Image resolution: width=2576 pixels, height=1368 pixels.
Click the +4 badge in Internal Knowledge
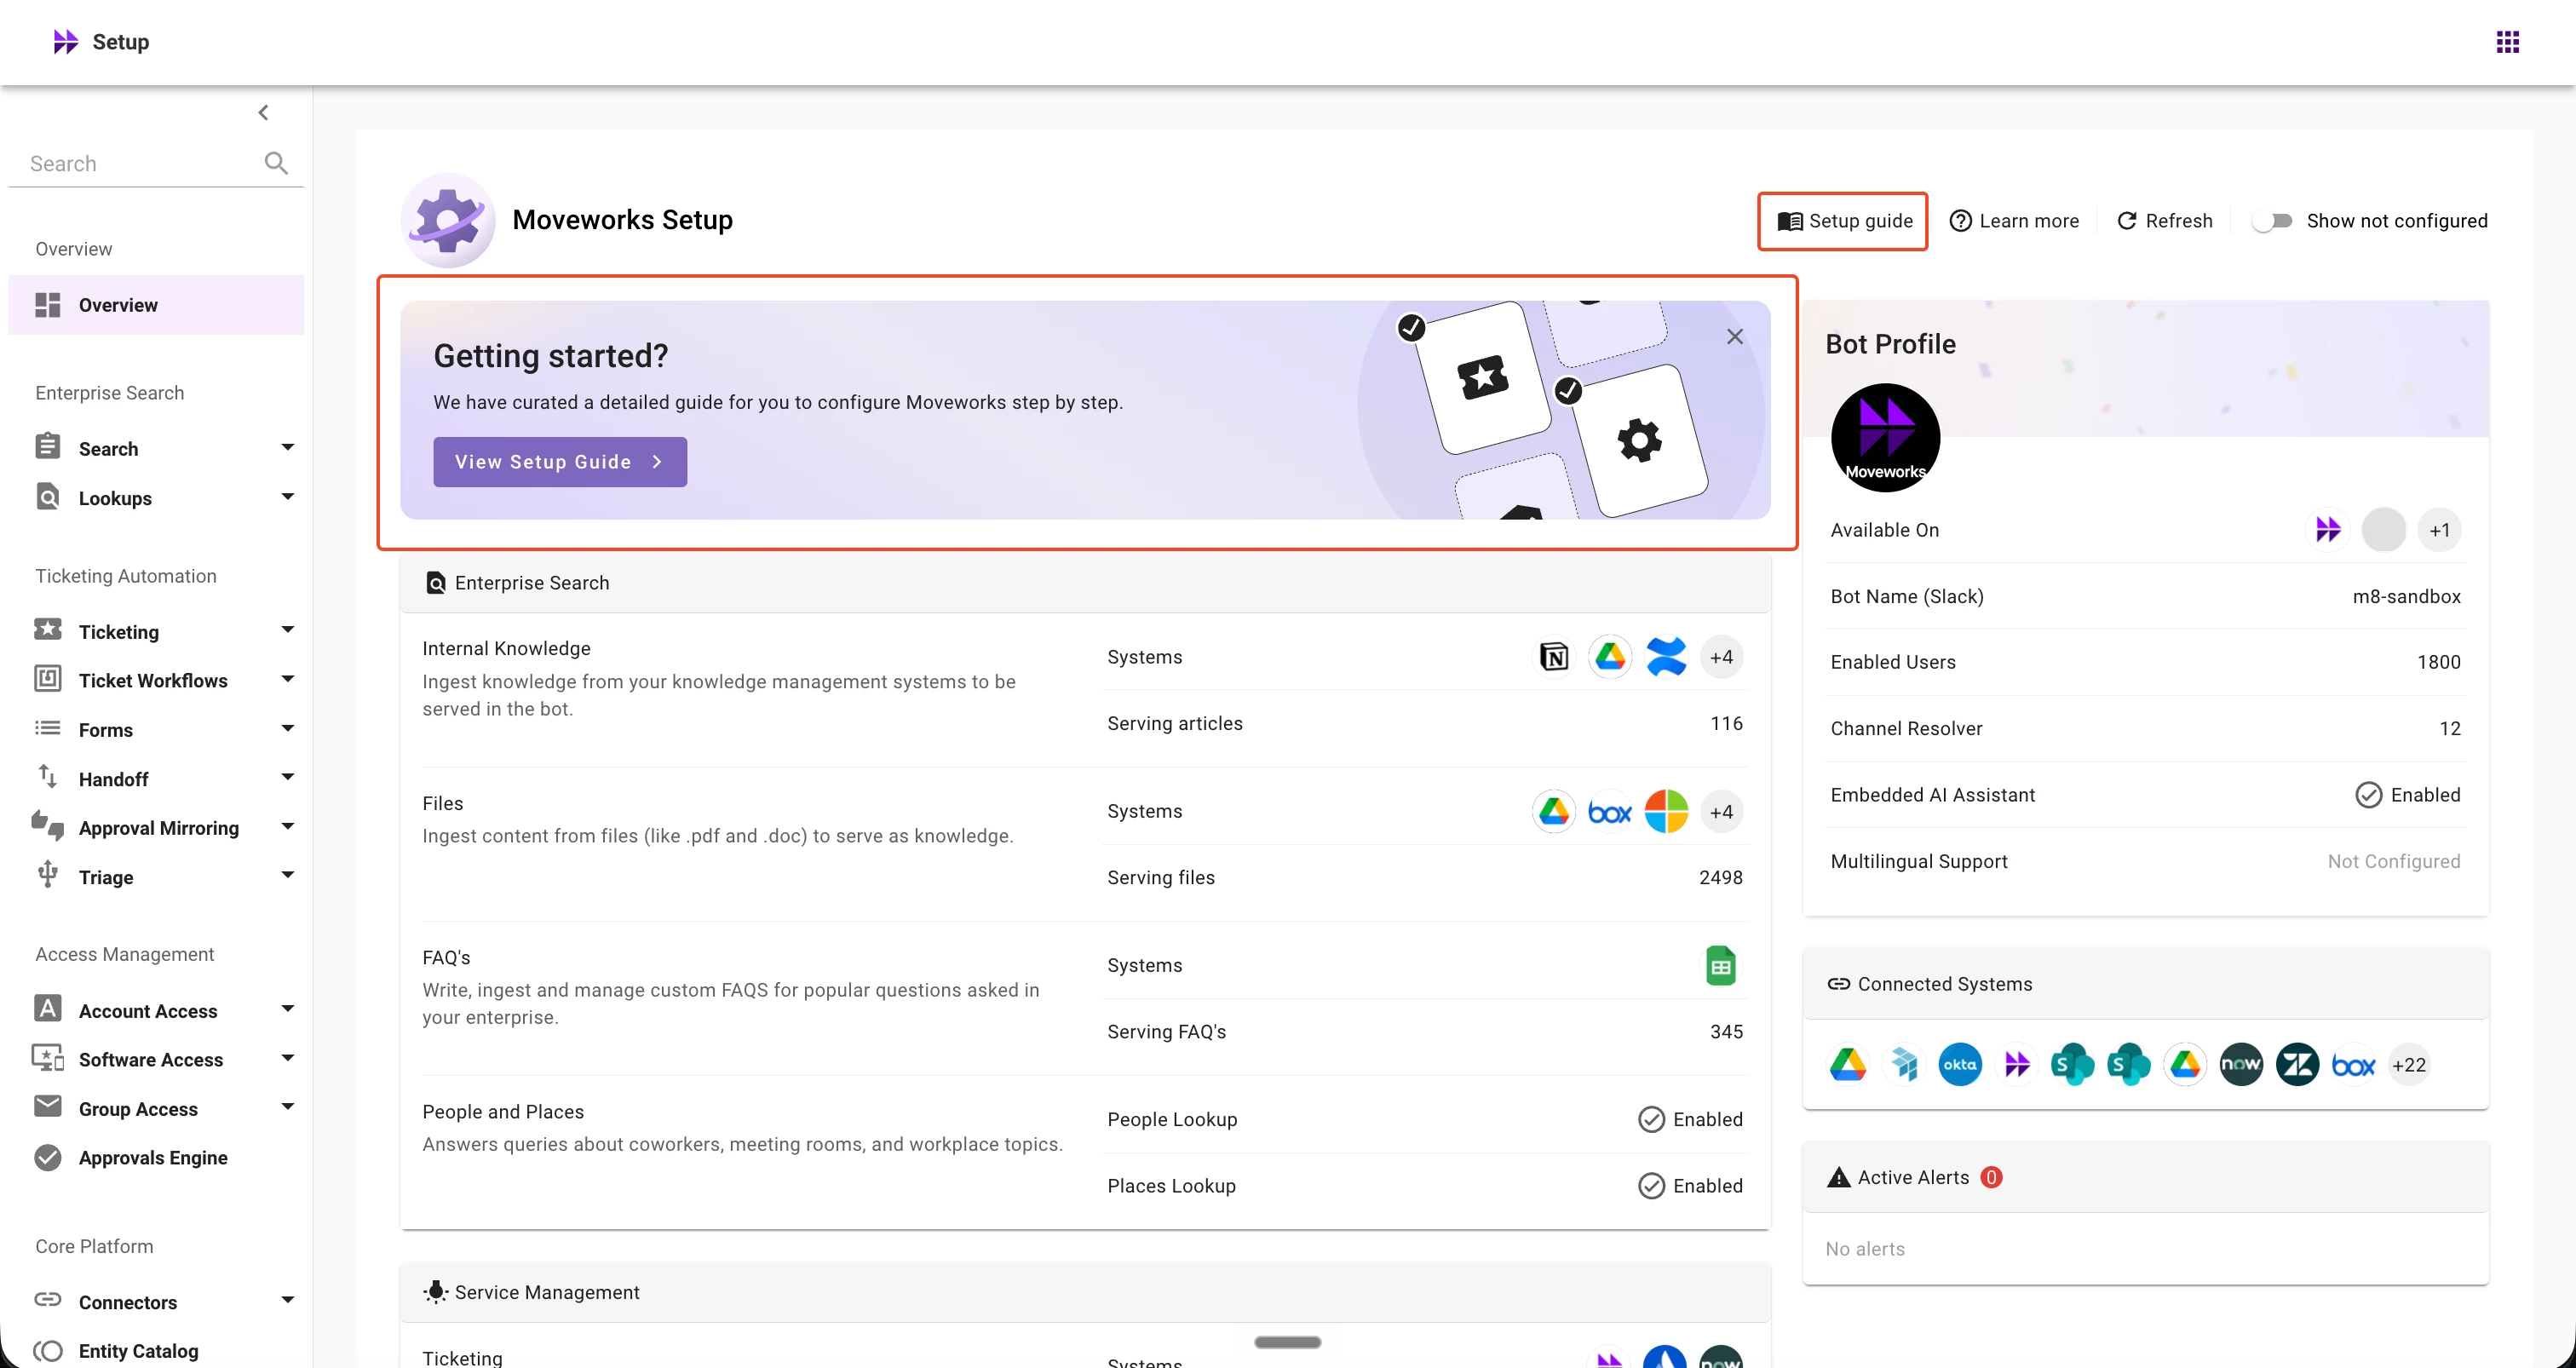(1721, 657)
